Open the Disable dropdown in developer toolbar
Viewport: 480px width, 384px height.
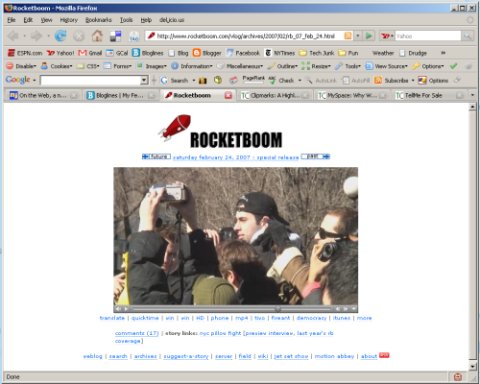pos(22,66)
